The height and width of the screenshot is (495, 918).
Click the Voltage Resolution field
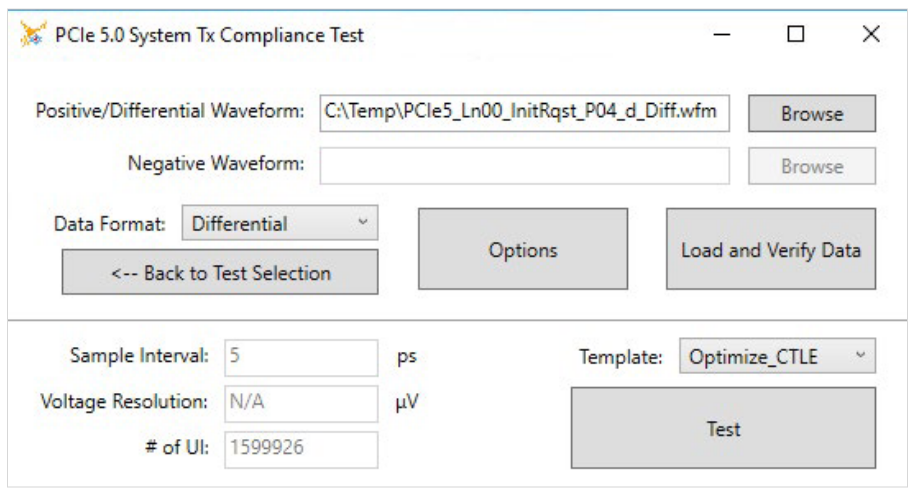(x=302, y=402)
